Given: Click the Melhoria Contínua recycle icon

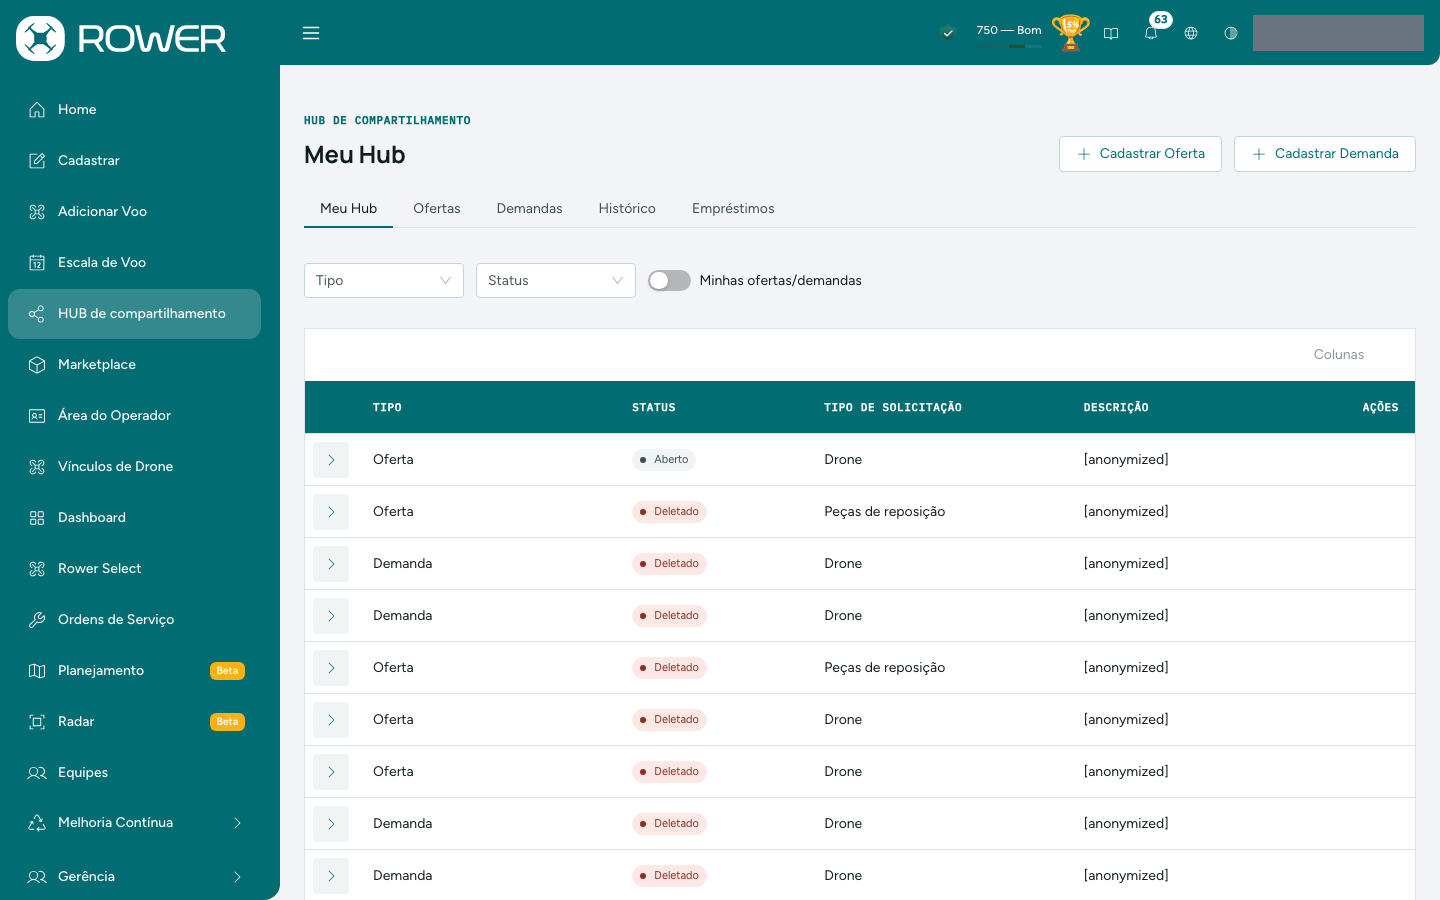Looking at the screenshot, I should point(37,822).
